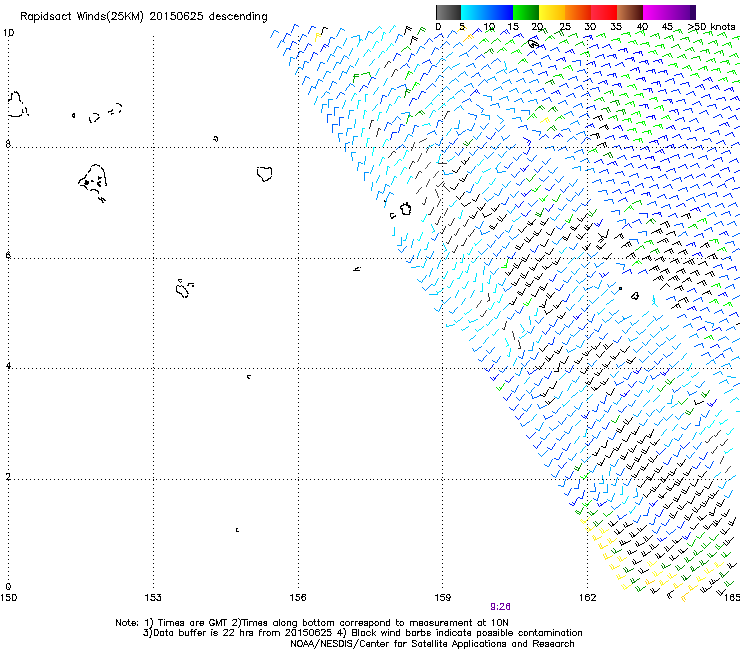Click the island cluster near 153.6E 5.5N

[184, 288]
